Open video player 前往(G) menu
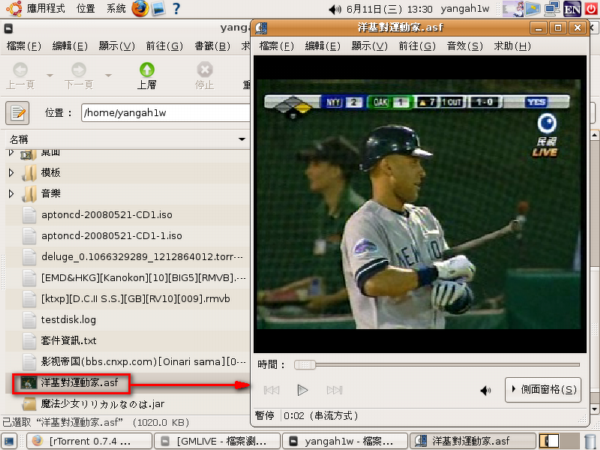This screenshot has height=450, width=600. [417, 46]
